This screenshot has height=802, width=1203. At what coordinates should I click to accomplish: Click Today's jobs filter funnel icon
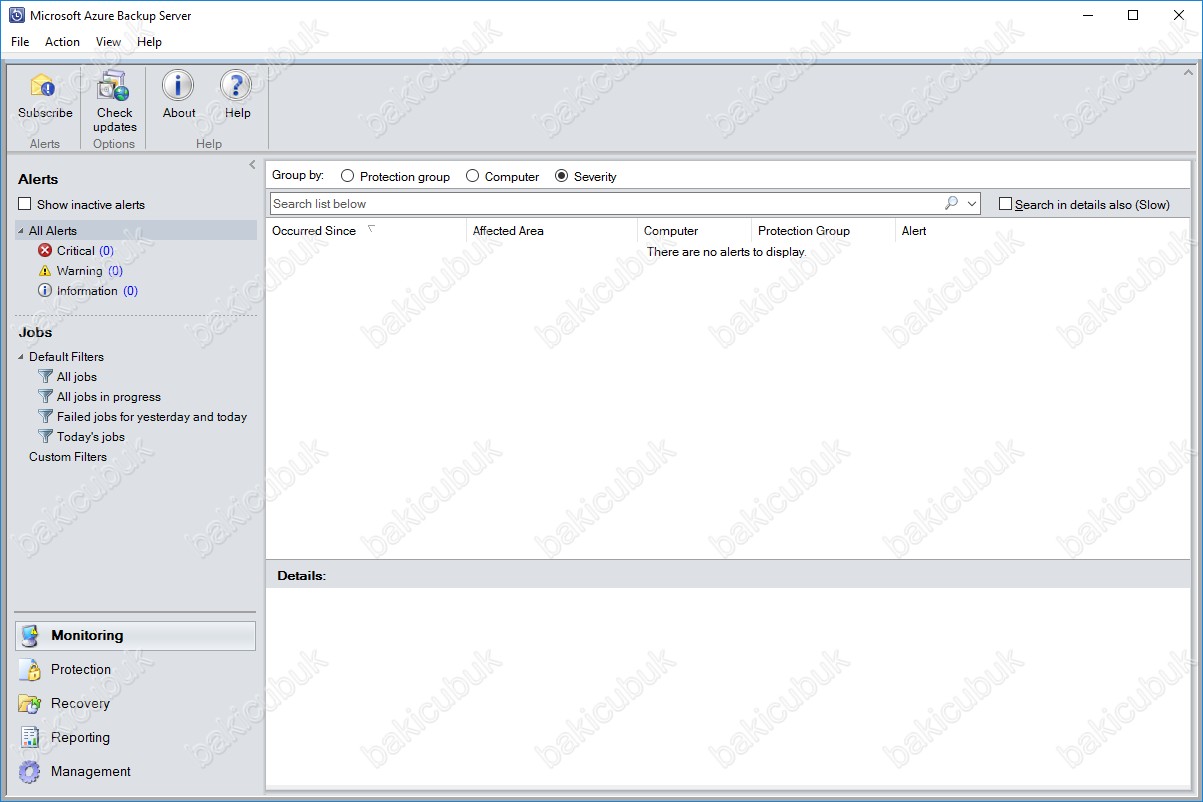coord(45,437)
